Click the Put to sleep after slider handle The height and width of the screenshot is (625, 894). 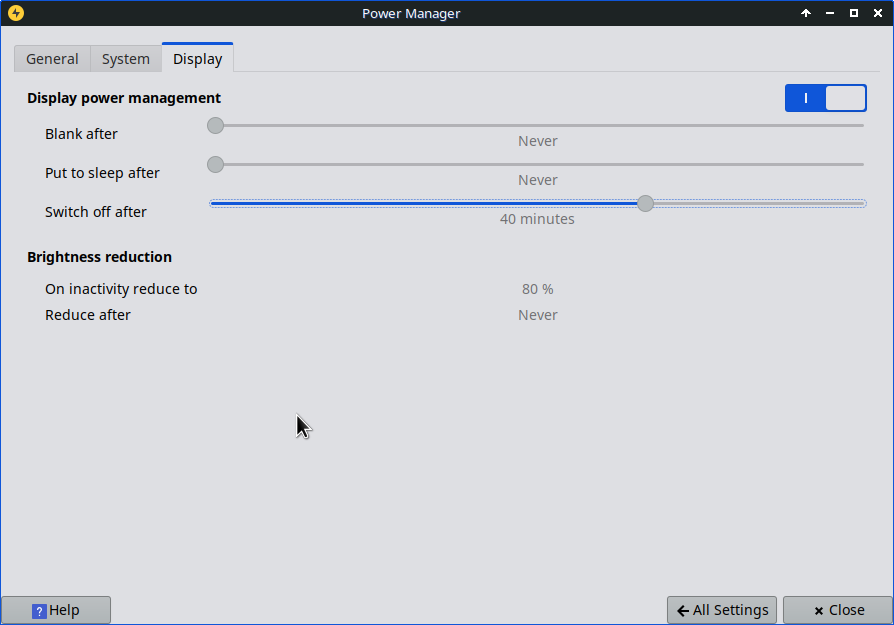pos(215,164)
